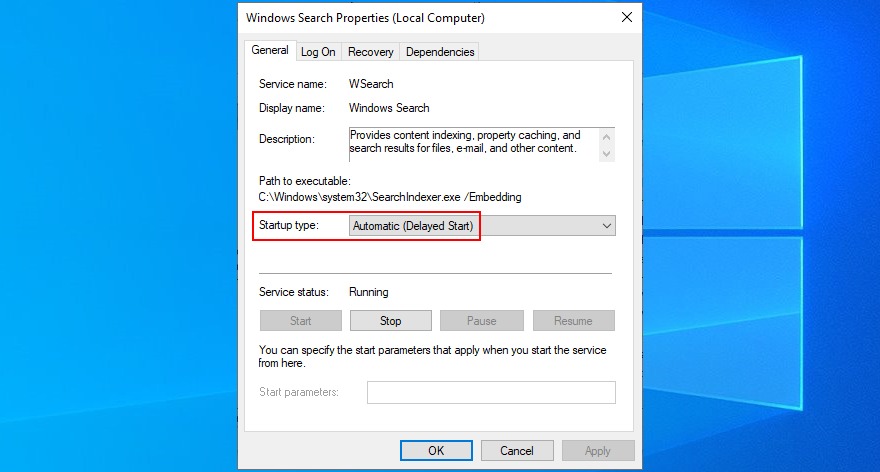Screen dimensions: 880x472
Task: Dismiss dialog with Cancel button
Action: pyautogui.click(x=517, y=451)
